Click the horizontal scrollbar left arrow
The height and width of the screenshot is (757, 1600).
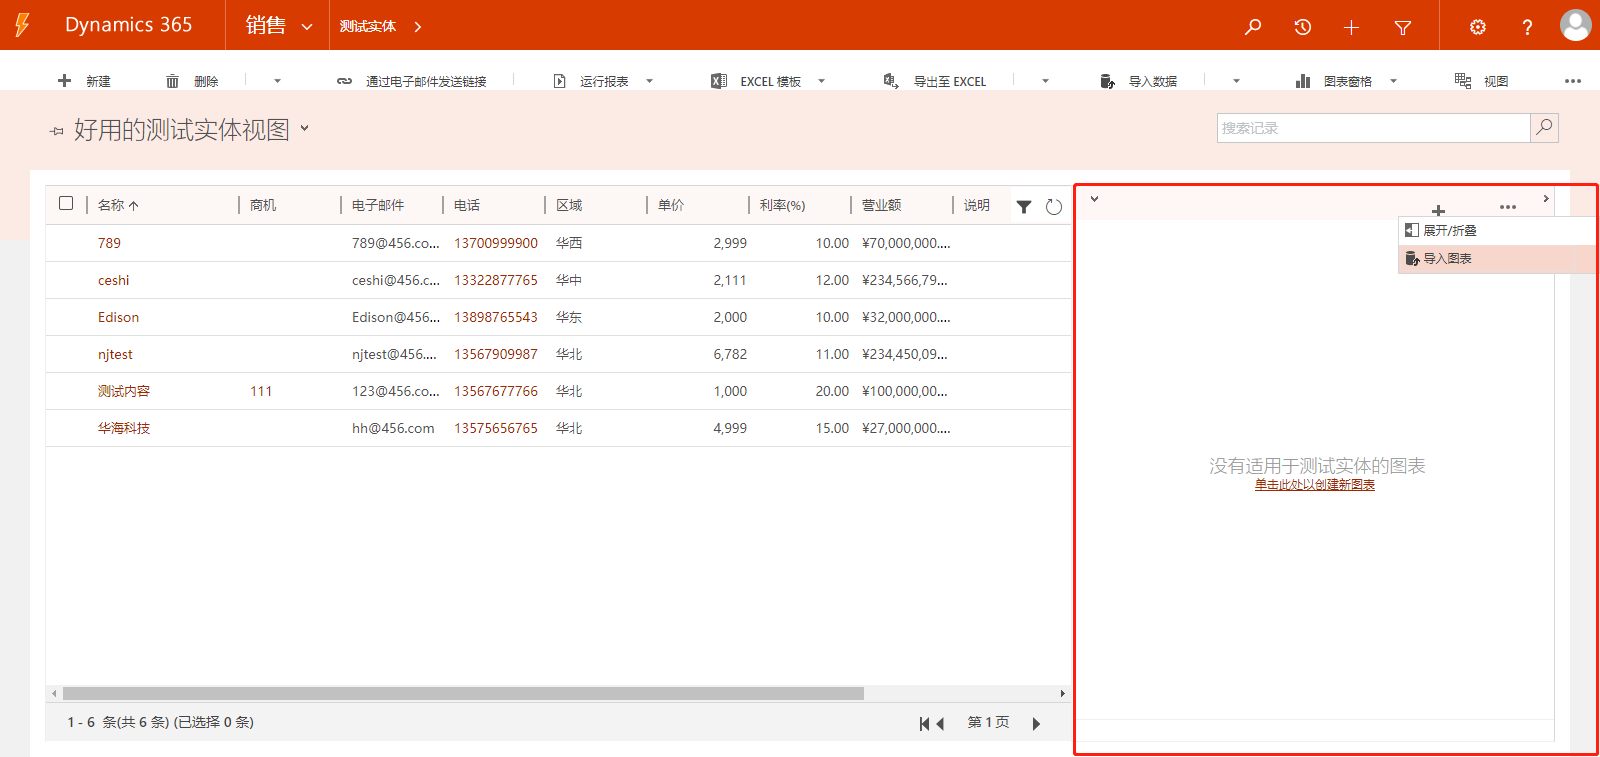(x=53, y=693)
